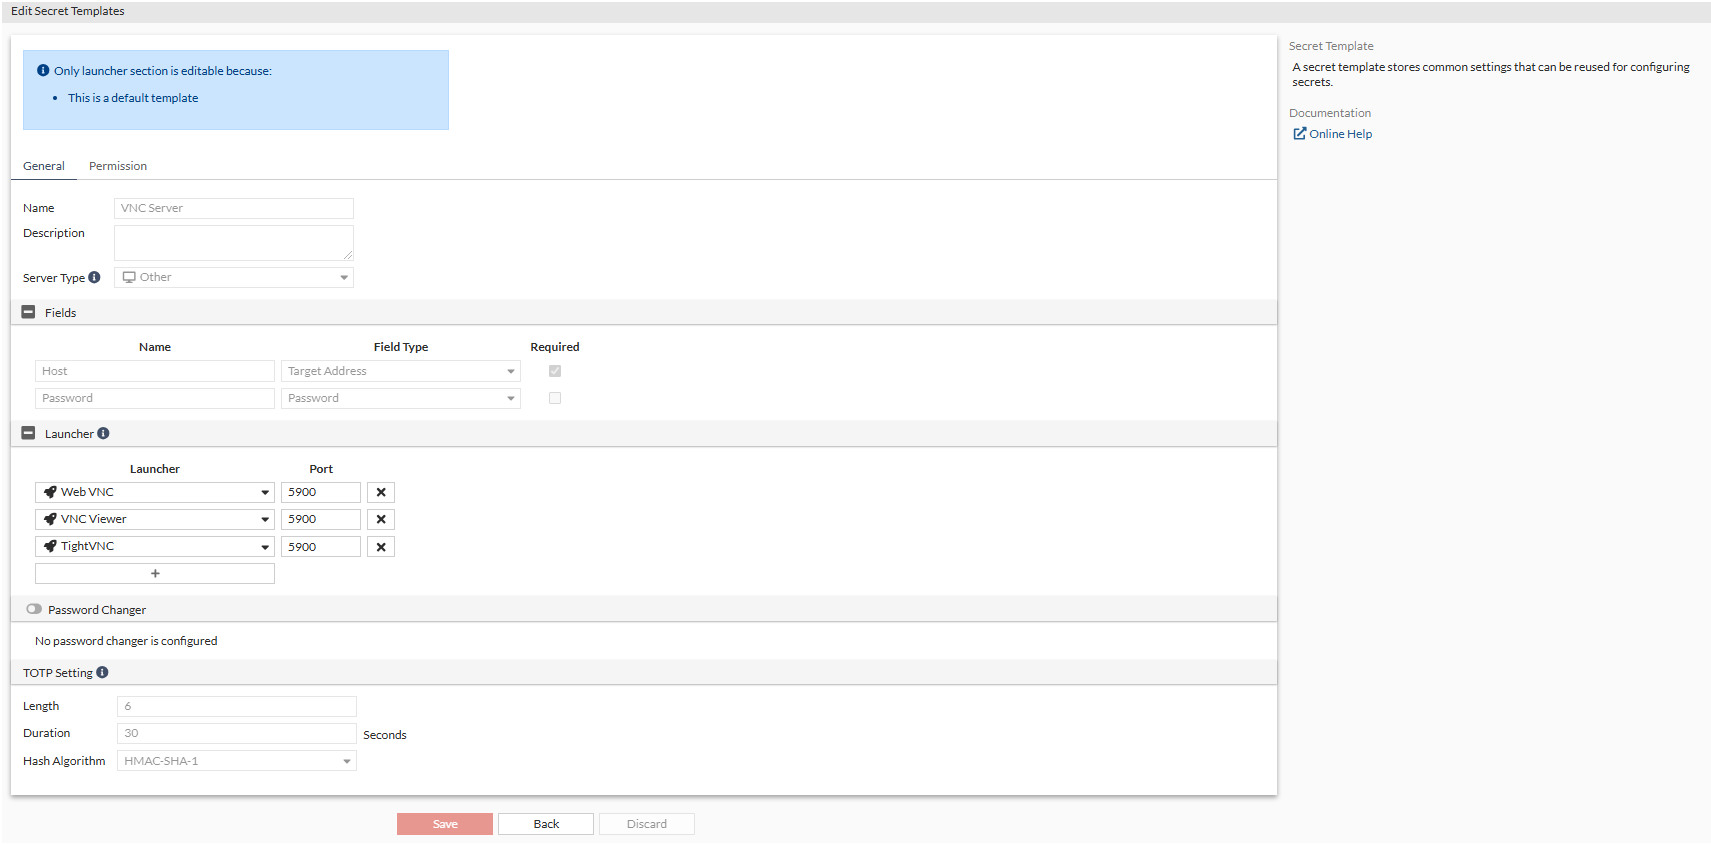Click the Save button
Image resolution: width=1711 pixels, height=845 pixels.
[445, 824]
